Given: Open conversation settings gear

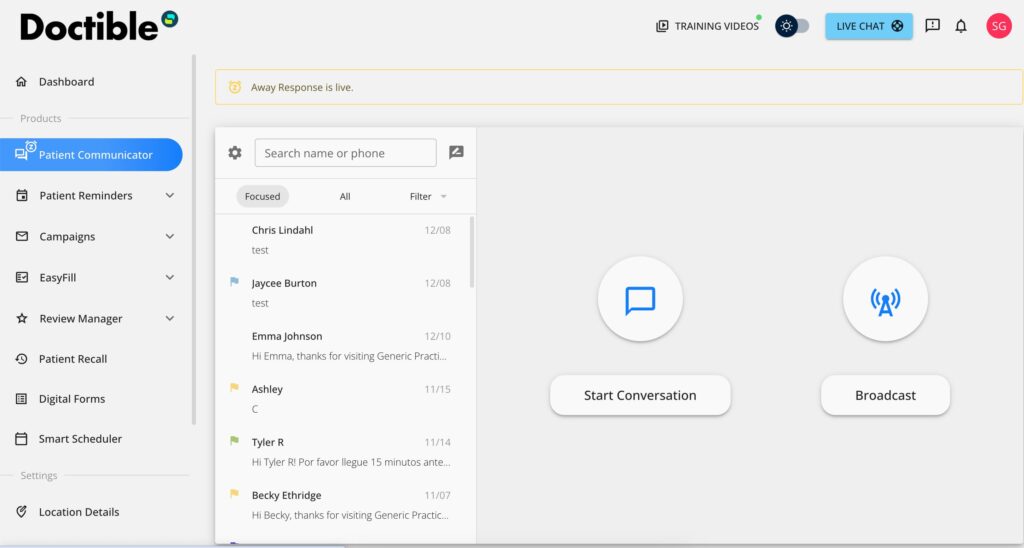Looking at the screenshot, I should click(234, 153).
